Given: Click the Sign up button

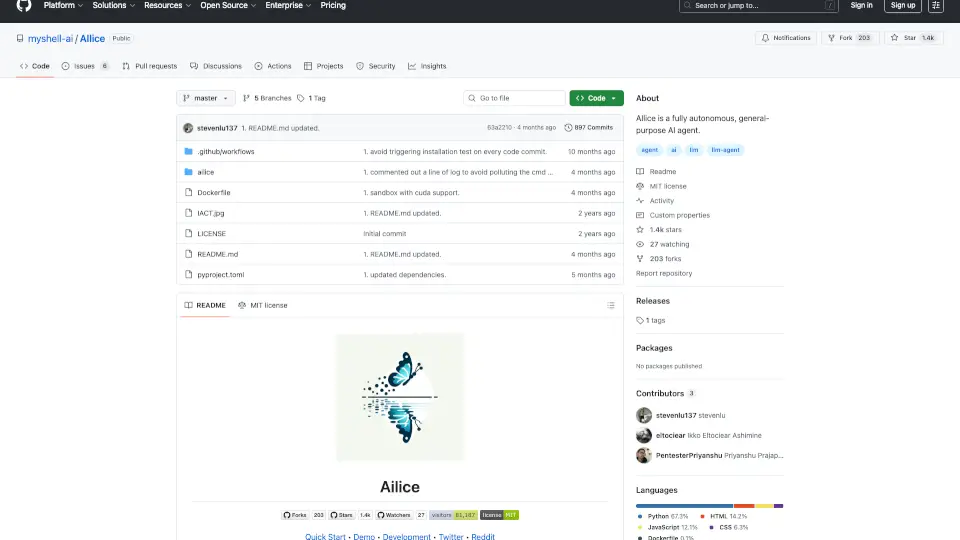Looking at the screenshot, I should [903, 5].
